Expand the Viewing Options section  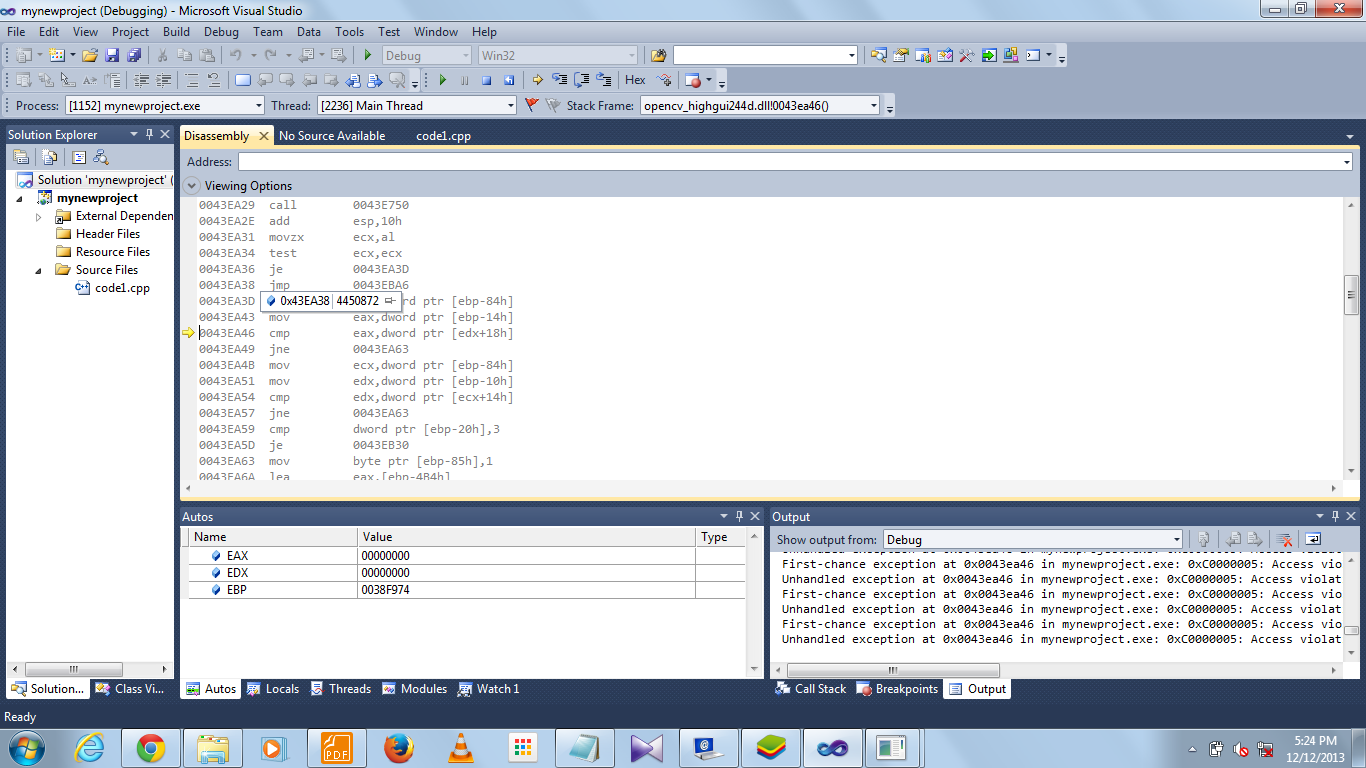click(192, 186)
